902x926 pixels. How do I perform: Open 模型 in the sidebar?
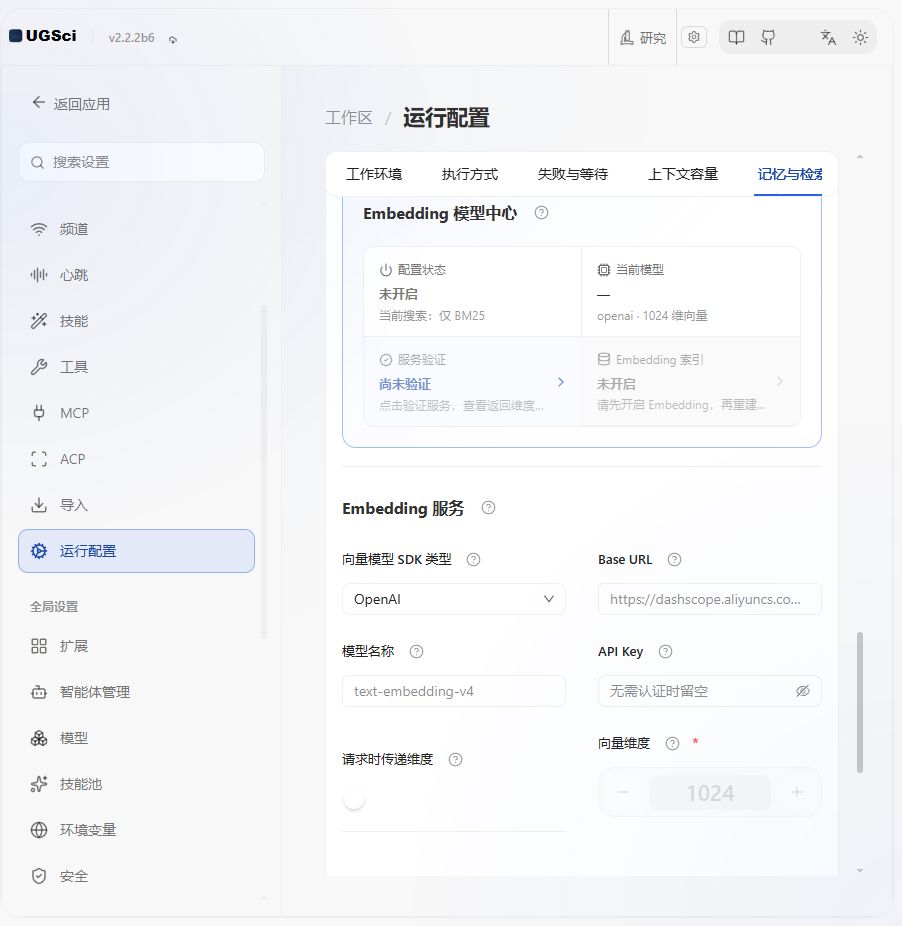point(136,738)
